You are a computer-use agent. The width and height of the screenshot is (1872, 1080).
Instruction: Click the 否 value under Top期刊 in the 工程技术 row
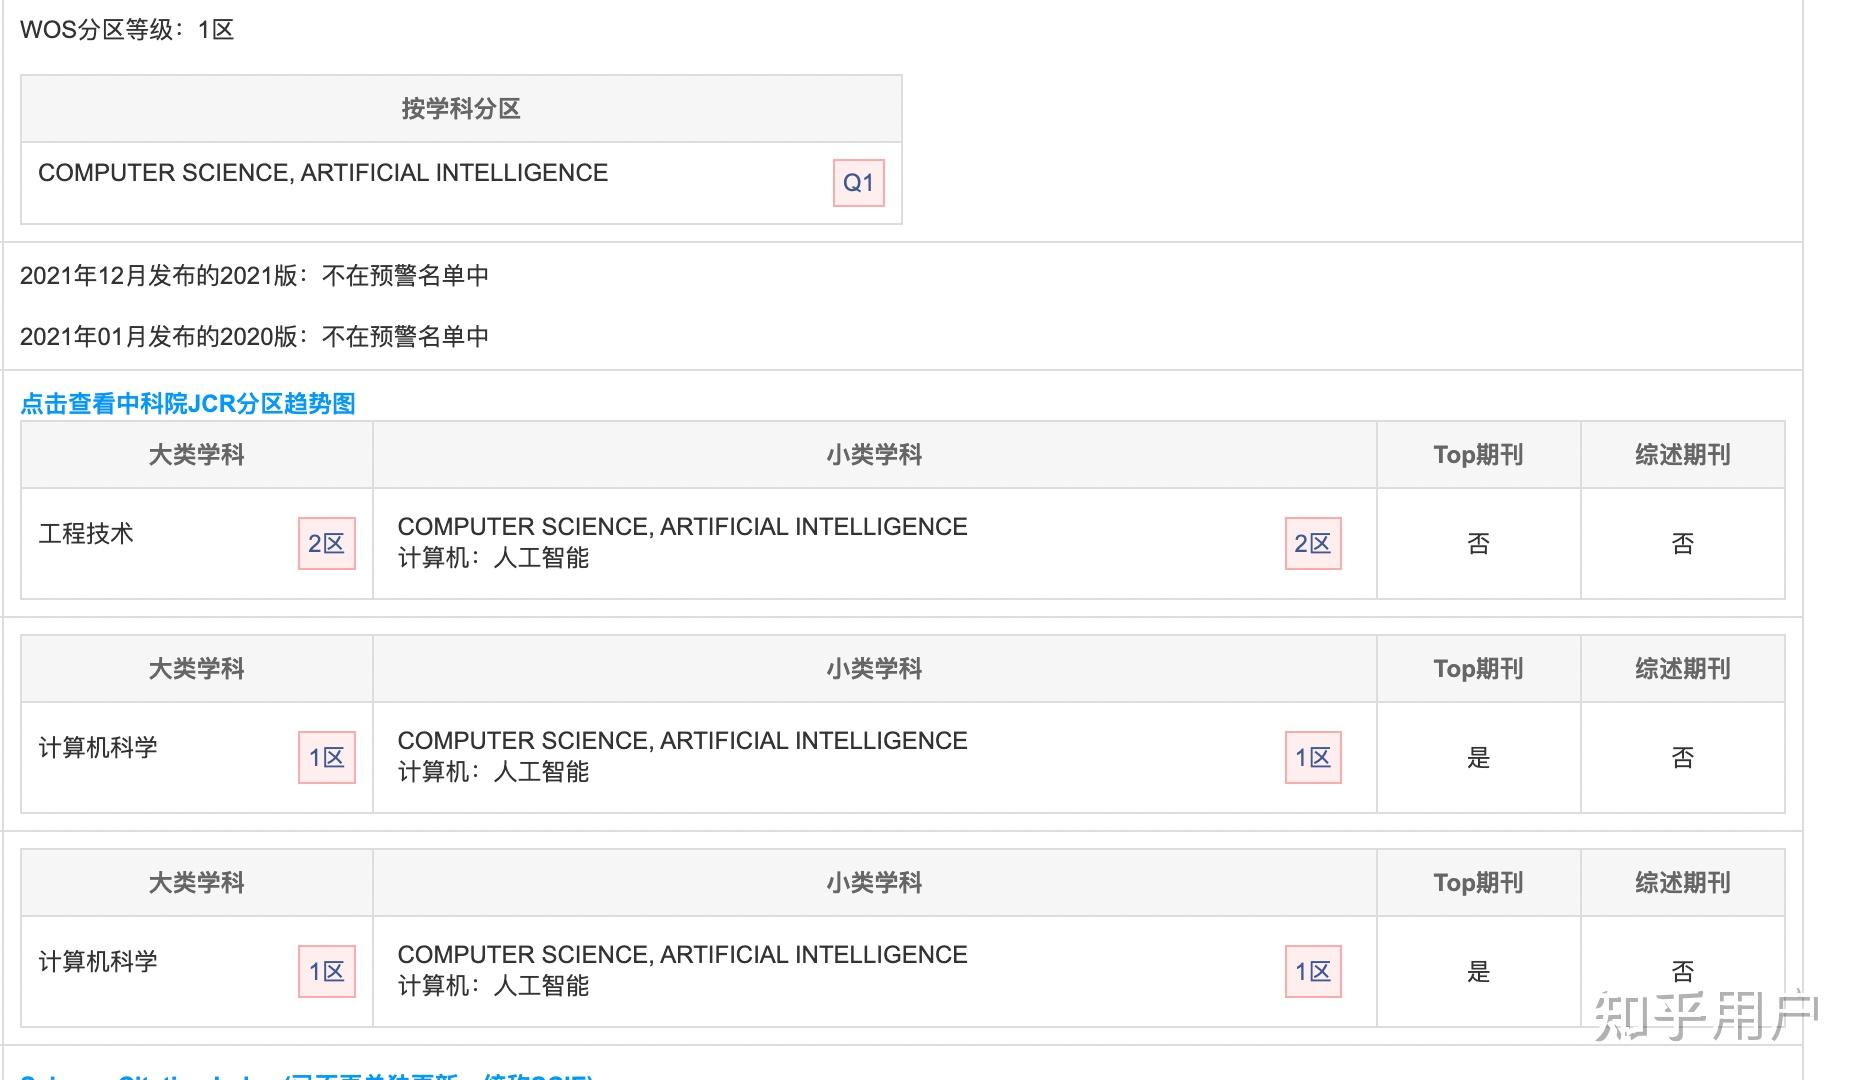tap(1478, 544)
